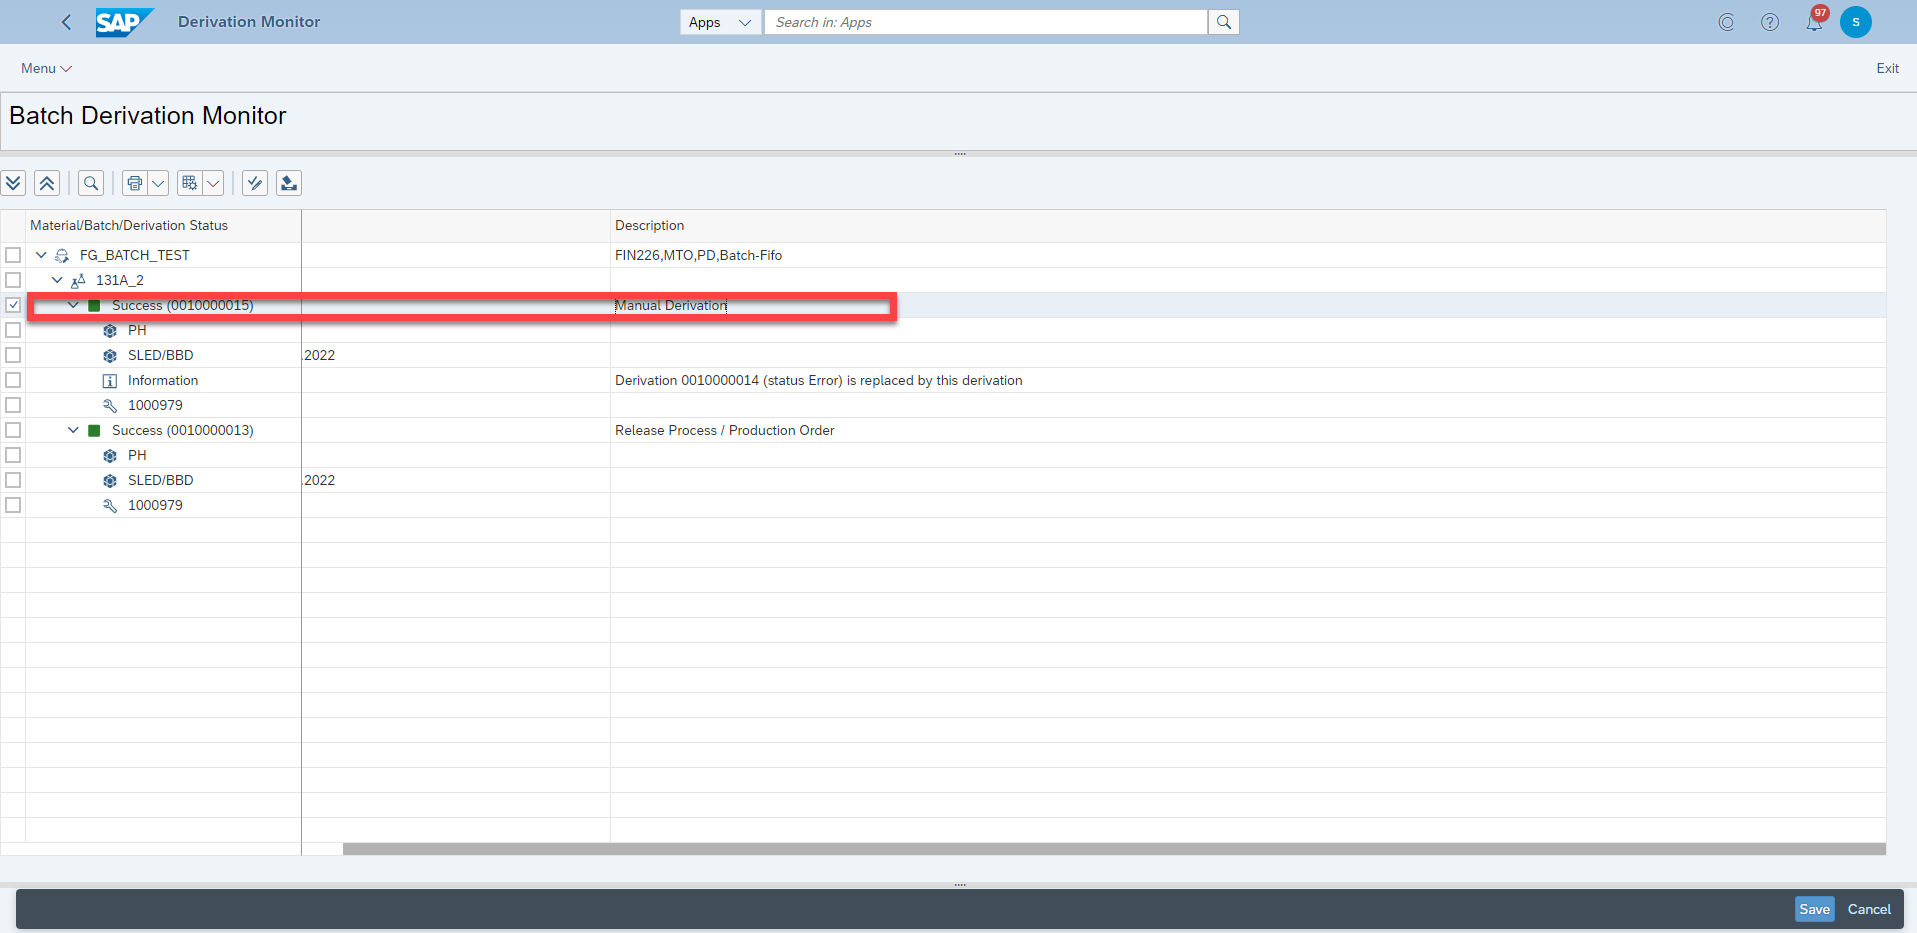
Task: Click Exit in the menu bar
Action: pos(1887,68)
